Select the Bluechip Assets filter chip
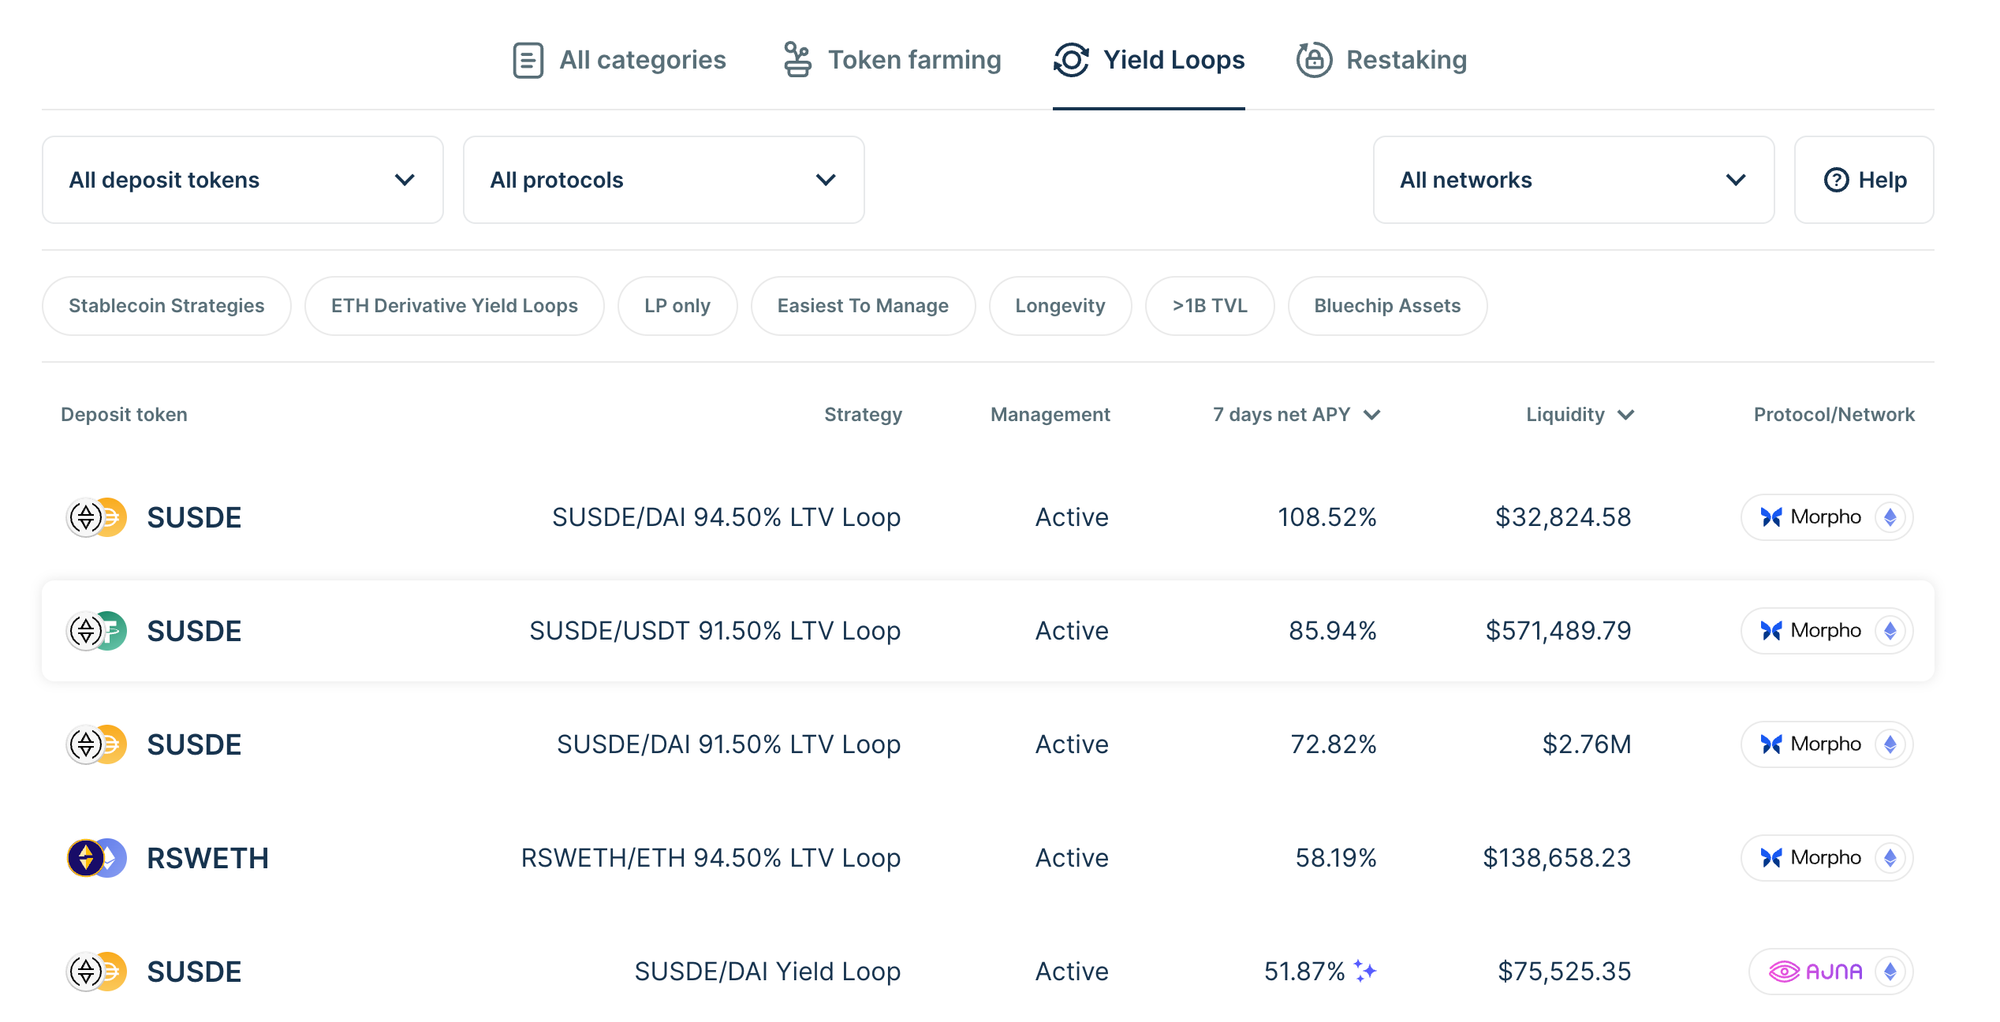This screenshot has width=2000, height=1022. tap(1387, 306)
